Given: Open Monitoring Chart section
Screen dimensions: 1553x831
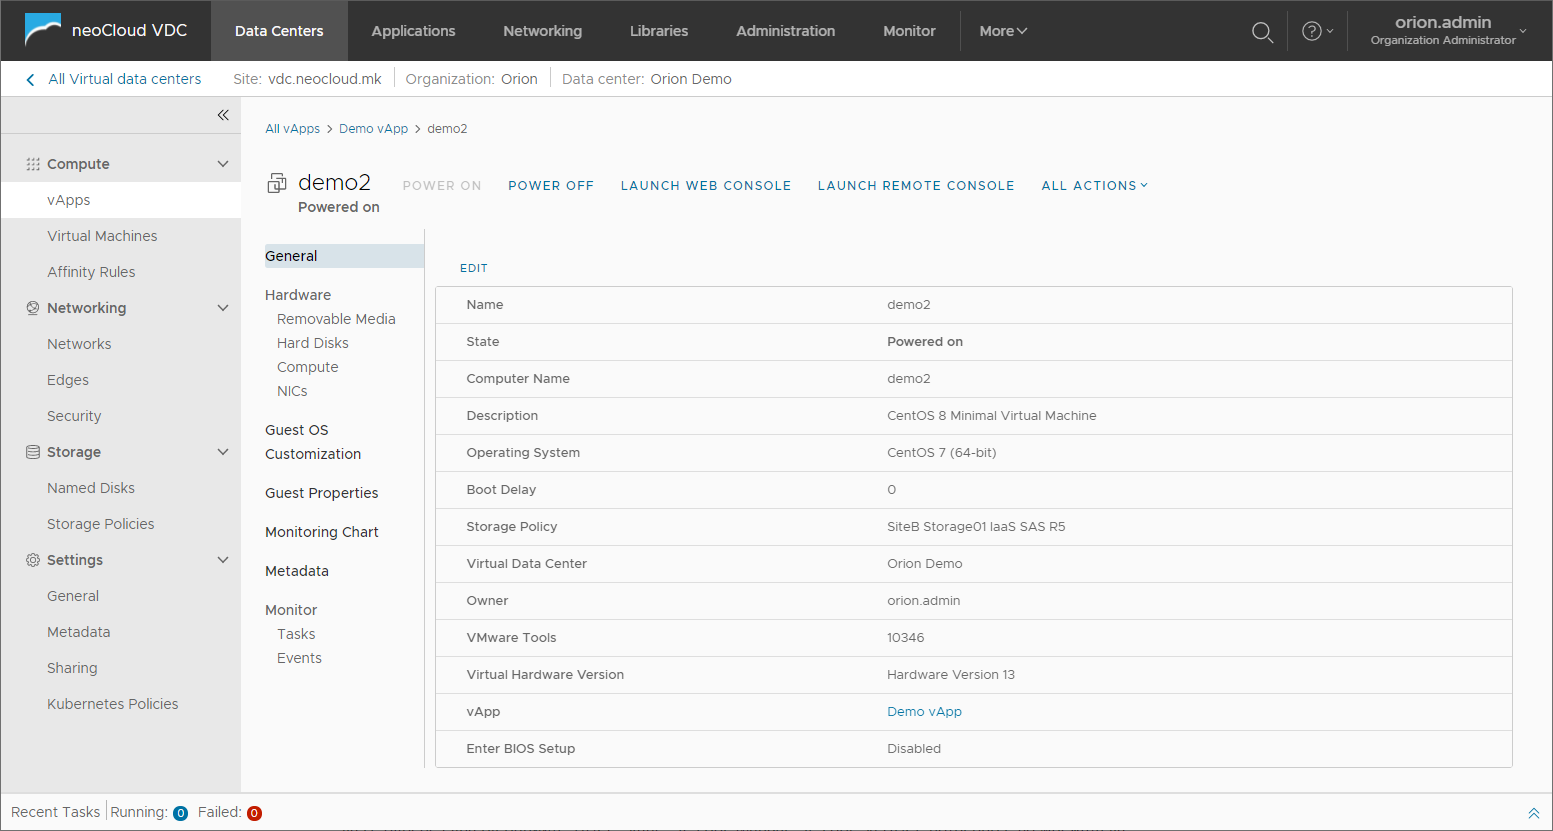Looking at the screenshot, I should point(322,532).
